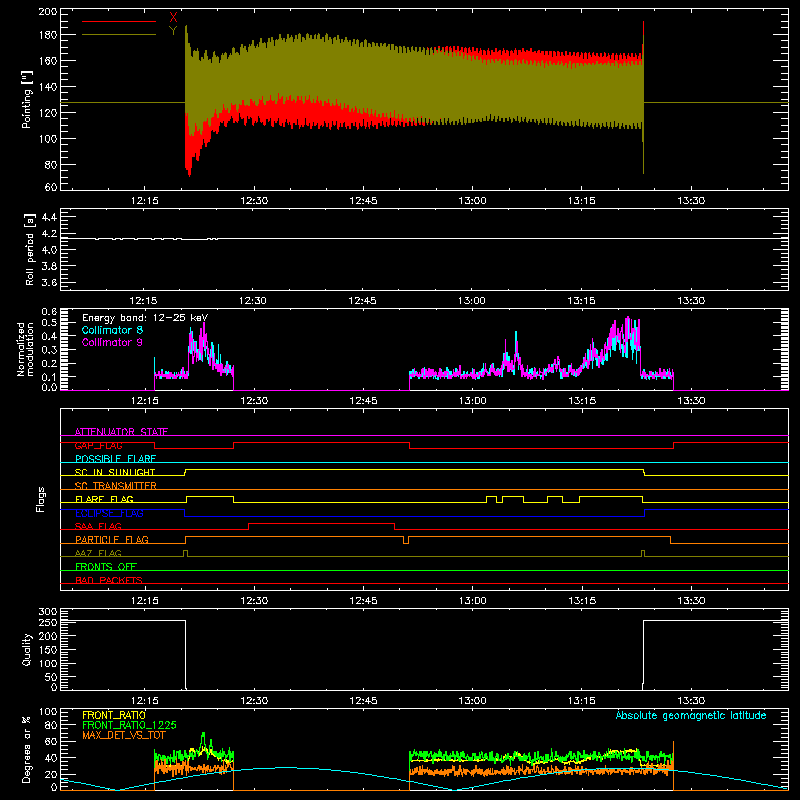Click the BAD_PACKETS label
Viewport: 800px width, 800px height.
coord(109,580)
